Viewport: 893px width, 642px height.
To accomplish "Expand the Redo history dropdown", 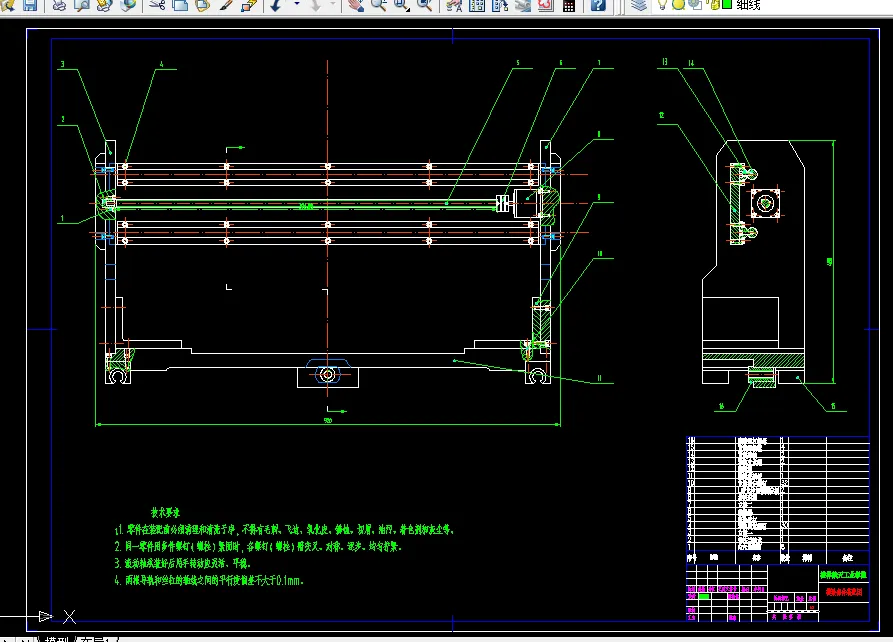I will click(333, 5).
